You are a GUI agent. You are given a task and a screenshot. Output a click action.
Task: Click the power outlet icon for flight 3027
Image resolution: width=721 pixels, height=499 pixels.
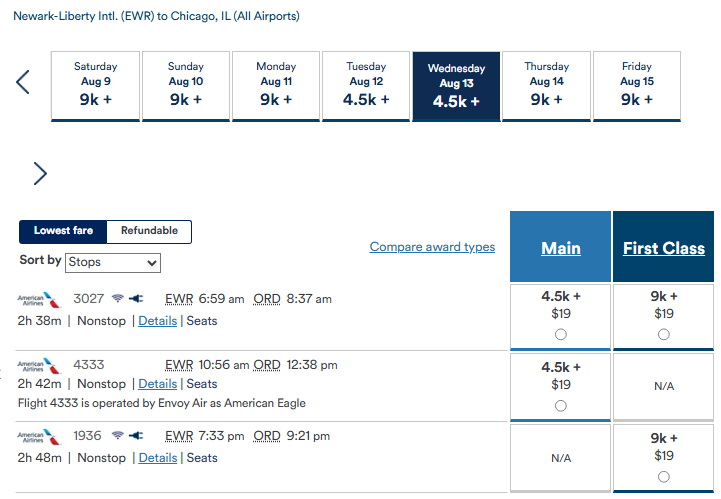click(136, 298)
